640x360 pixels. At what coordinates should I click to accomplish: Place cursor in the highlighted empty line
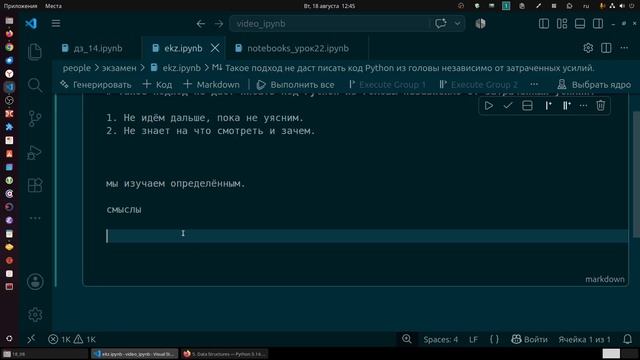[367, 236]
